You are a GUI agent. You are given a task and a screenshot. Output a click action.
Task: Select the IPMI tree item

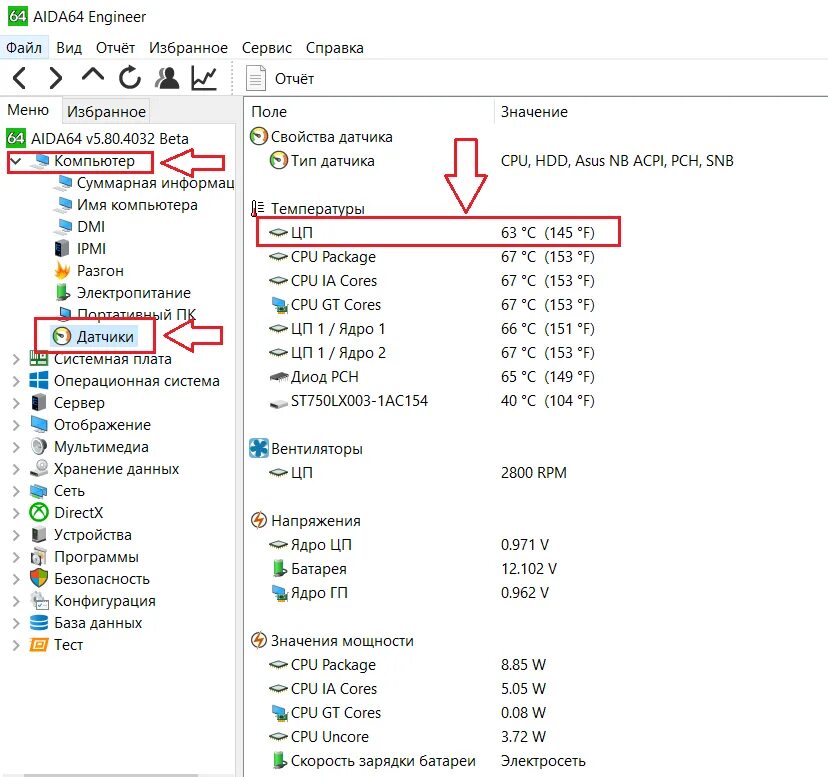pyautogui.click(x=80, y=249)
